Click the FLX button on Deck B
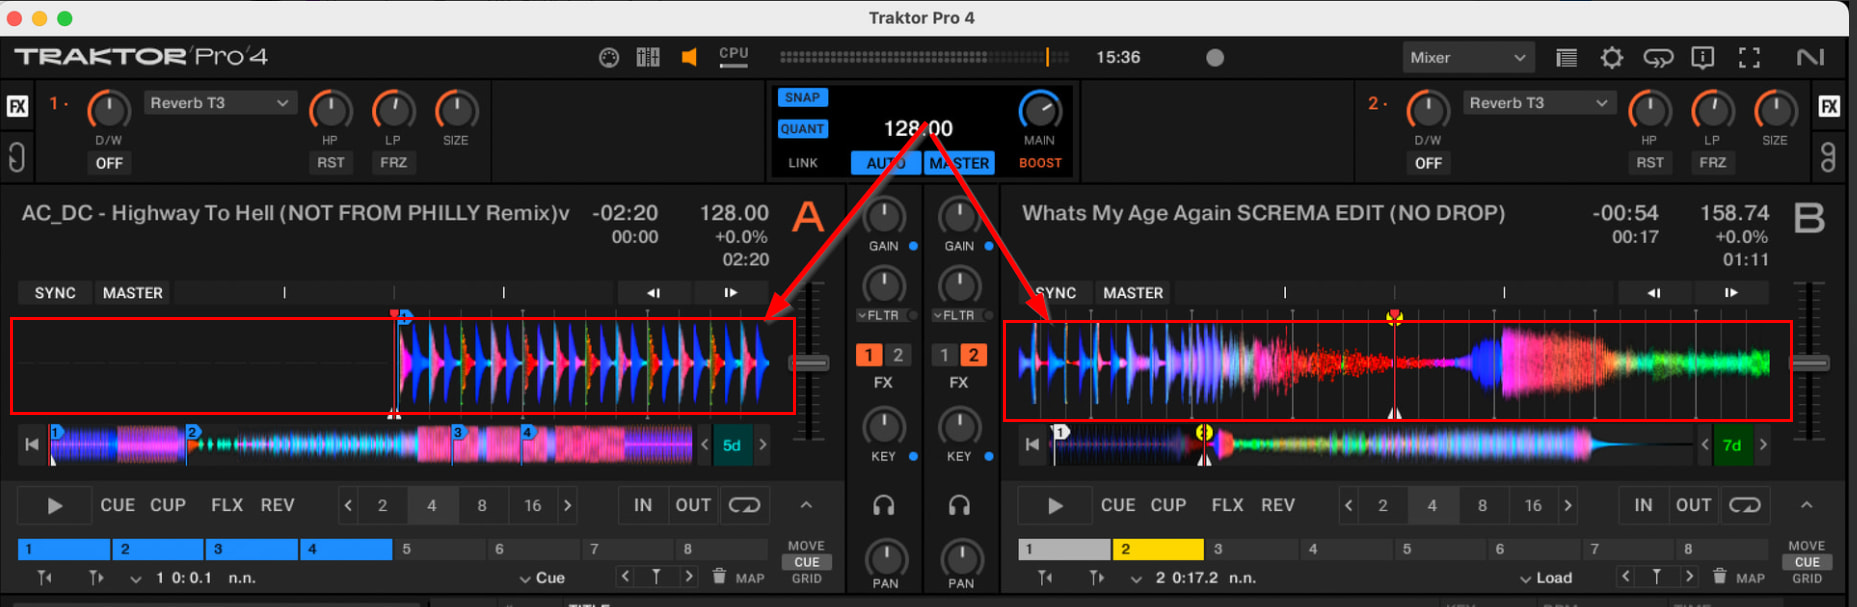 (1227, 506)
